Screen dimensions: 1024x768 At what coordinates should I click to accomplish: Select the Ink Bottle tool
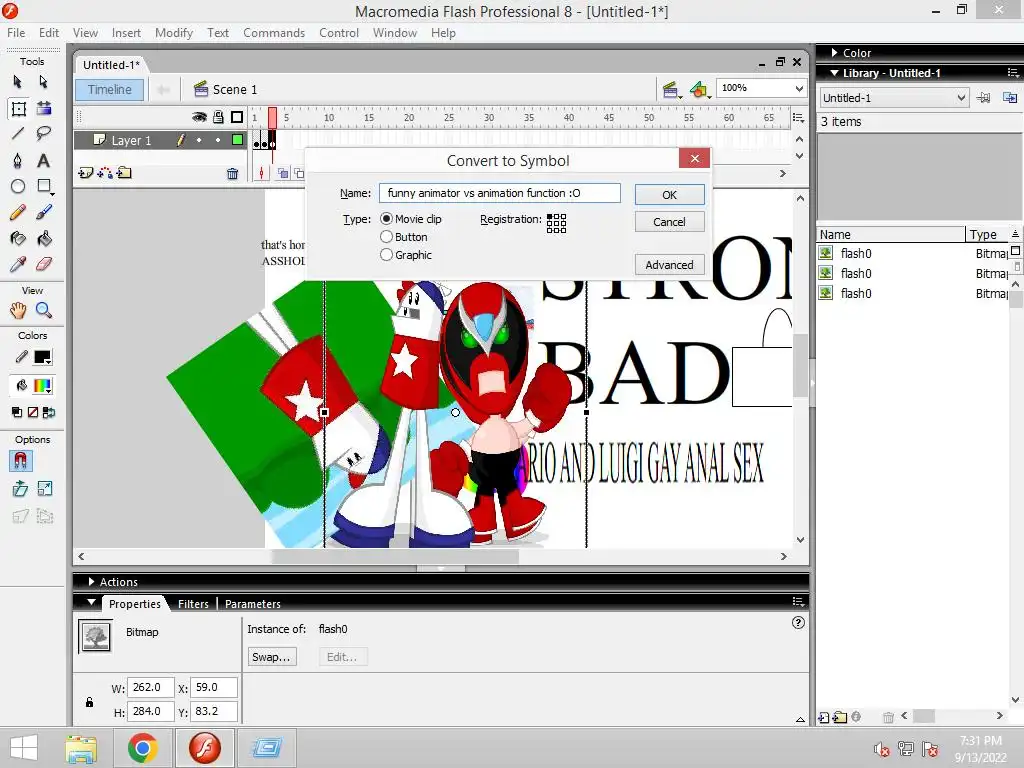tap(18, 238)
